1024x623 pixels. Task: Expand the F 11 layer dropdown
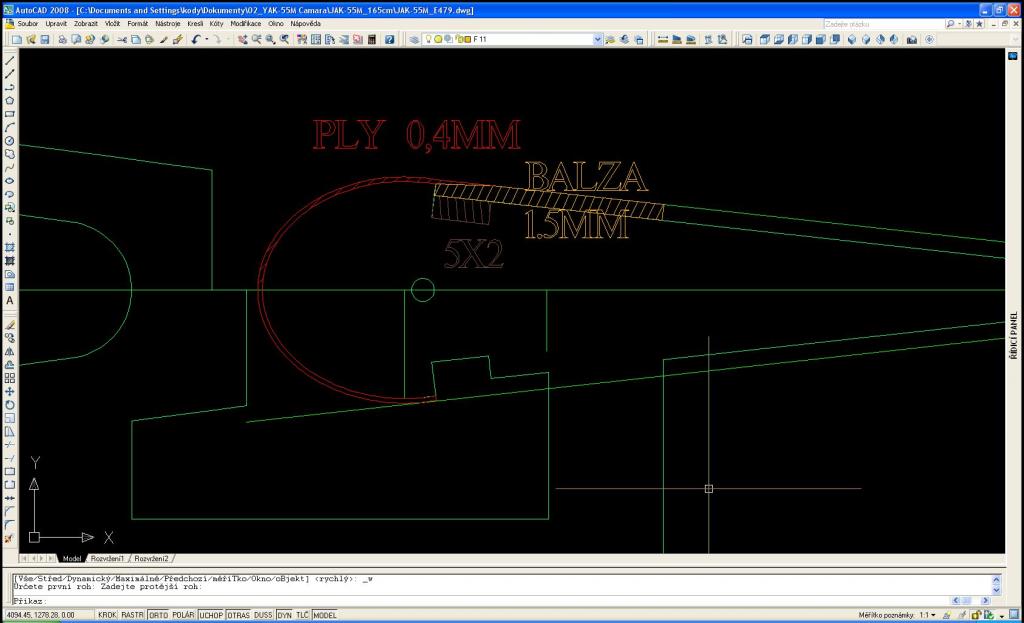pyautogui.click(x=598, y=39)
